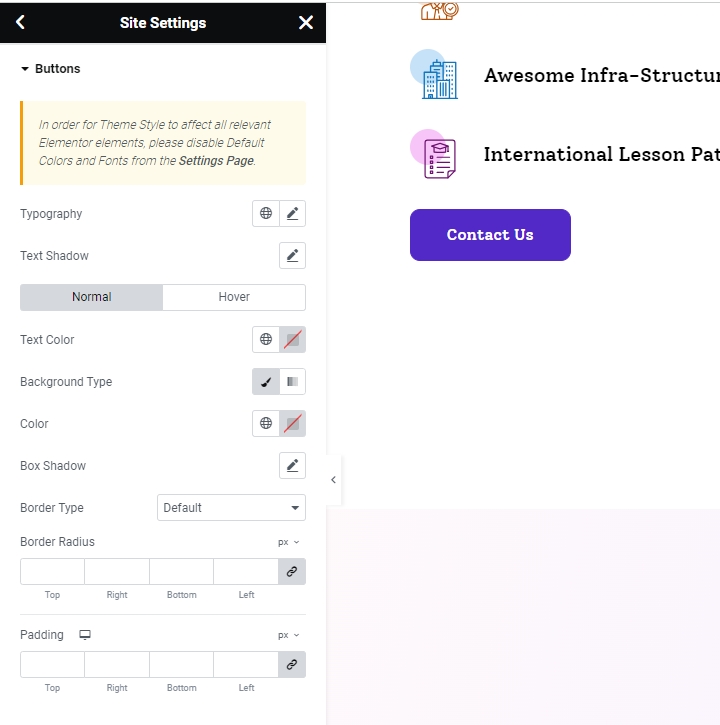Viewport: 720px width, 725px height.
Task: Edit Box Shadow with the pencil icon
Action: click(292, 465)
